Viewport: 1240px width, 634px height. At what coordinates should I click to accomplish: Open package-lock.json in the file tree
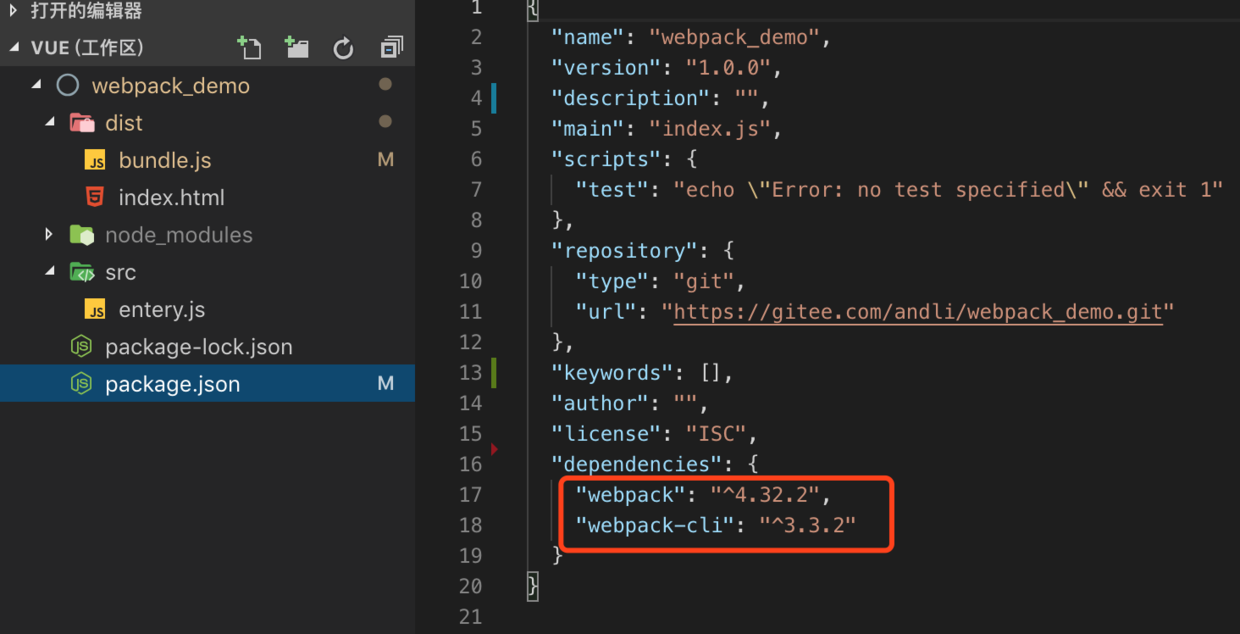point(199,347)
